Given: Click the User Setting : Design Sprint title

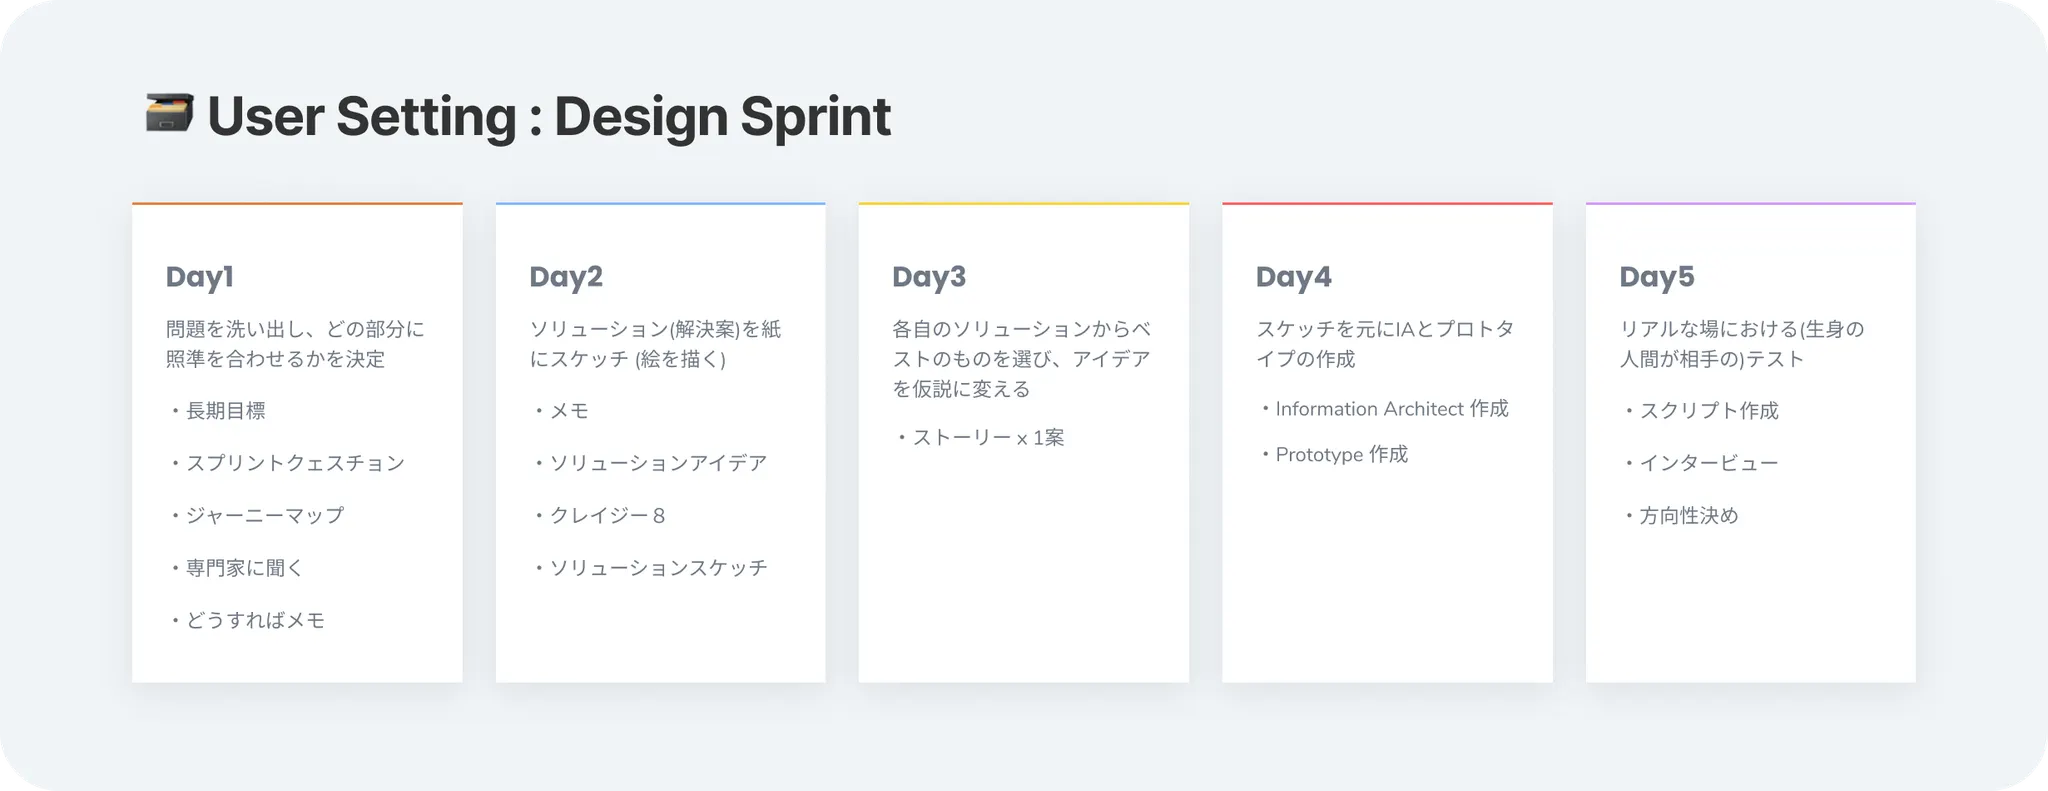Looking at the screenshot, I should click(x=548, y=116).
